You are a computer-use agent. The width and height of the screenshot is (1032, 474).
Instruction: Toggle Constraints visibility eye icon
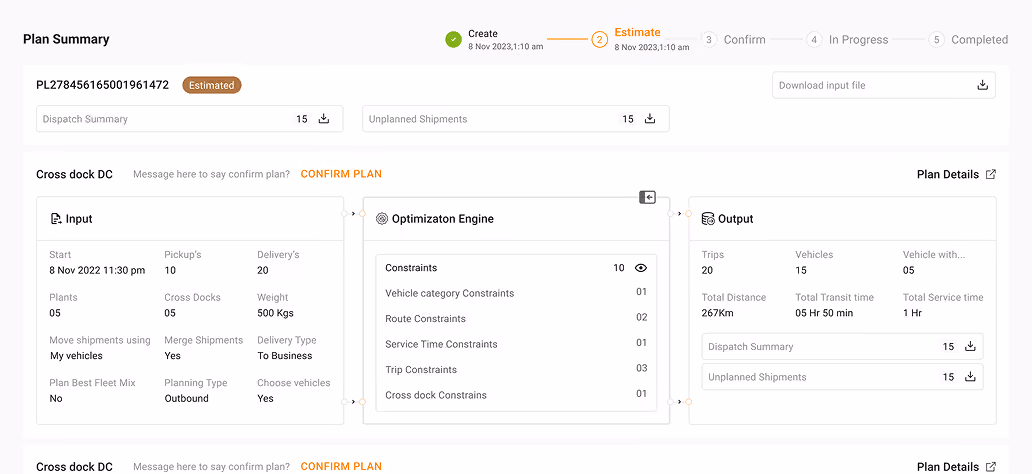point(641,268)
